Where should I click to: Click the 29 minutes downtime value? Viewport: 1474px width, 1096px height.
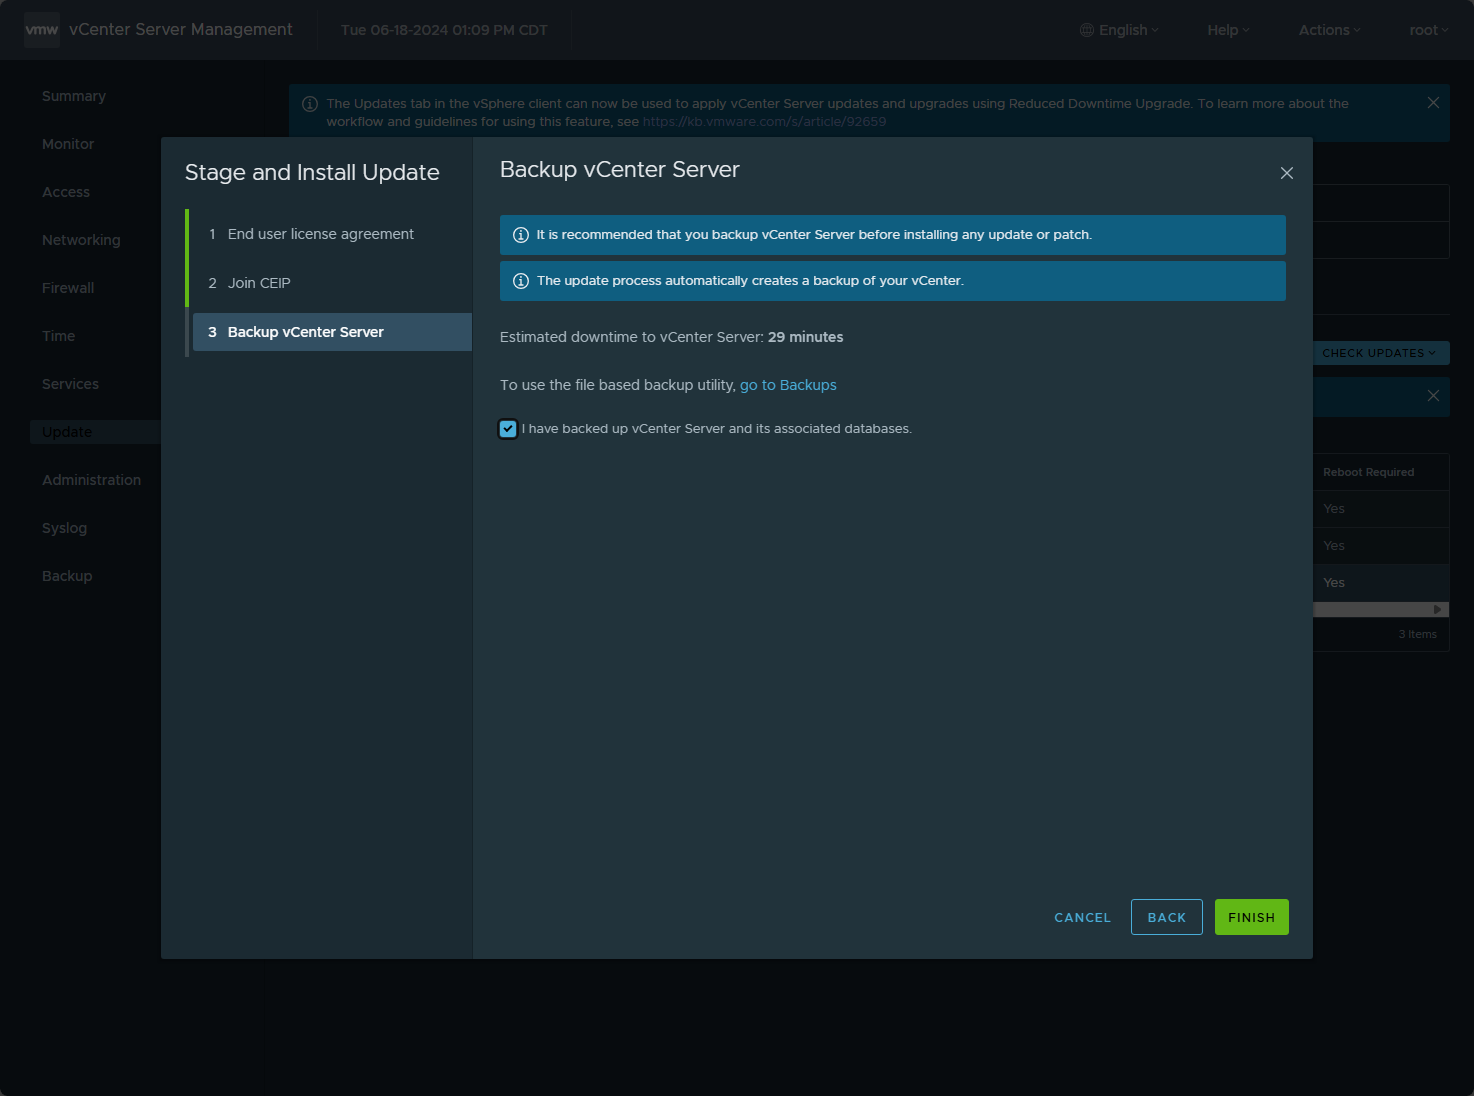[805, 337]
